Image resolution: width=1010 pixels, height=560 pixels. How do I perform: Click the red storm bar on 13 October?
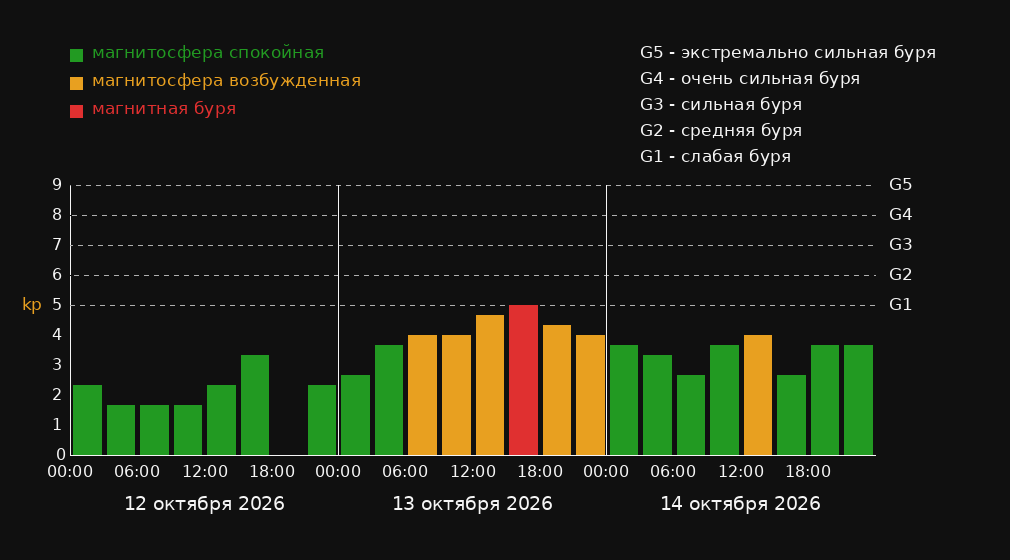point(523,380)
